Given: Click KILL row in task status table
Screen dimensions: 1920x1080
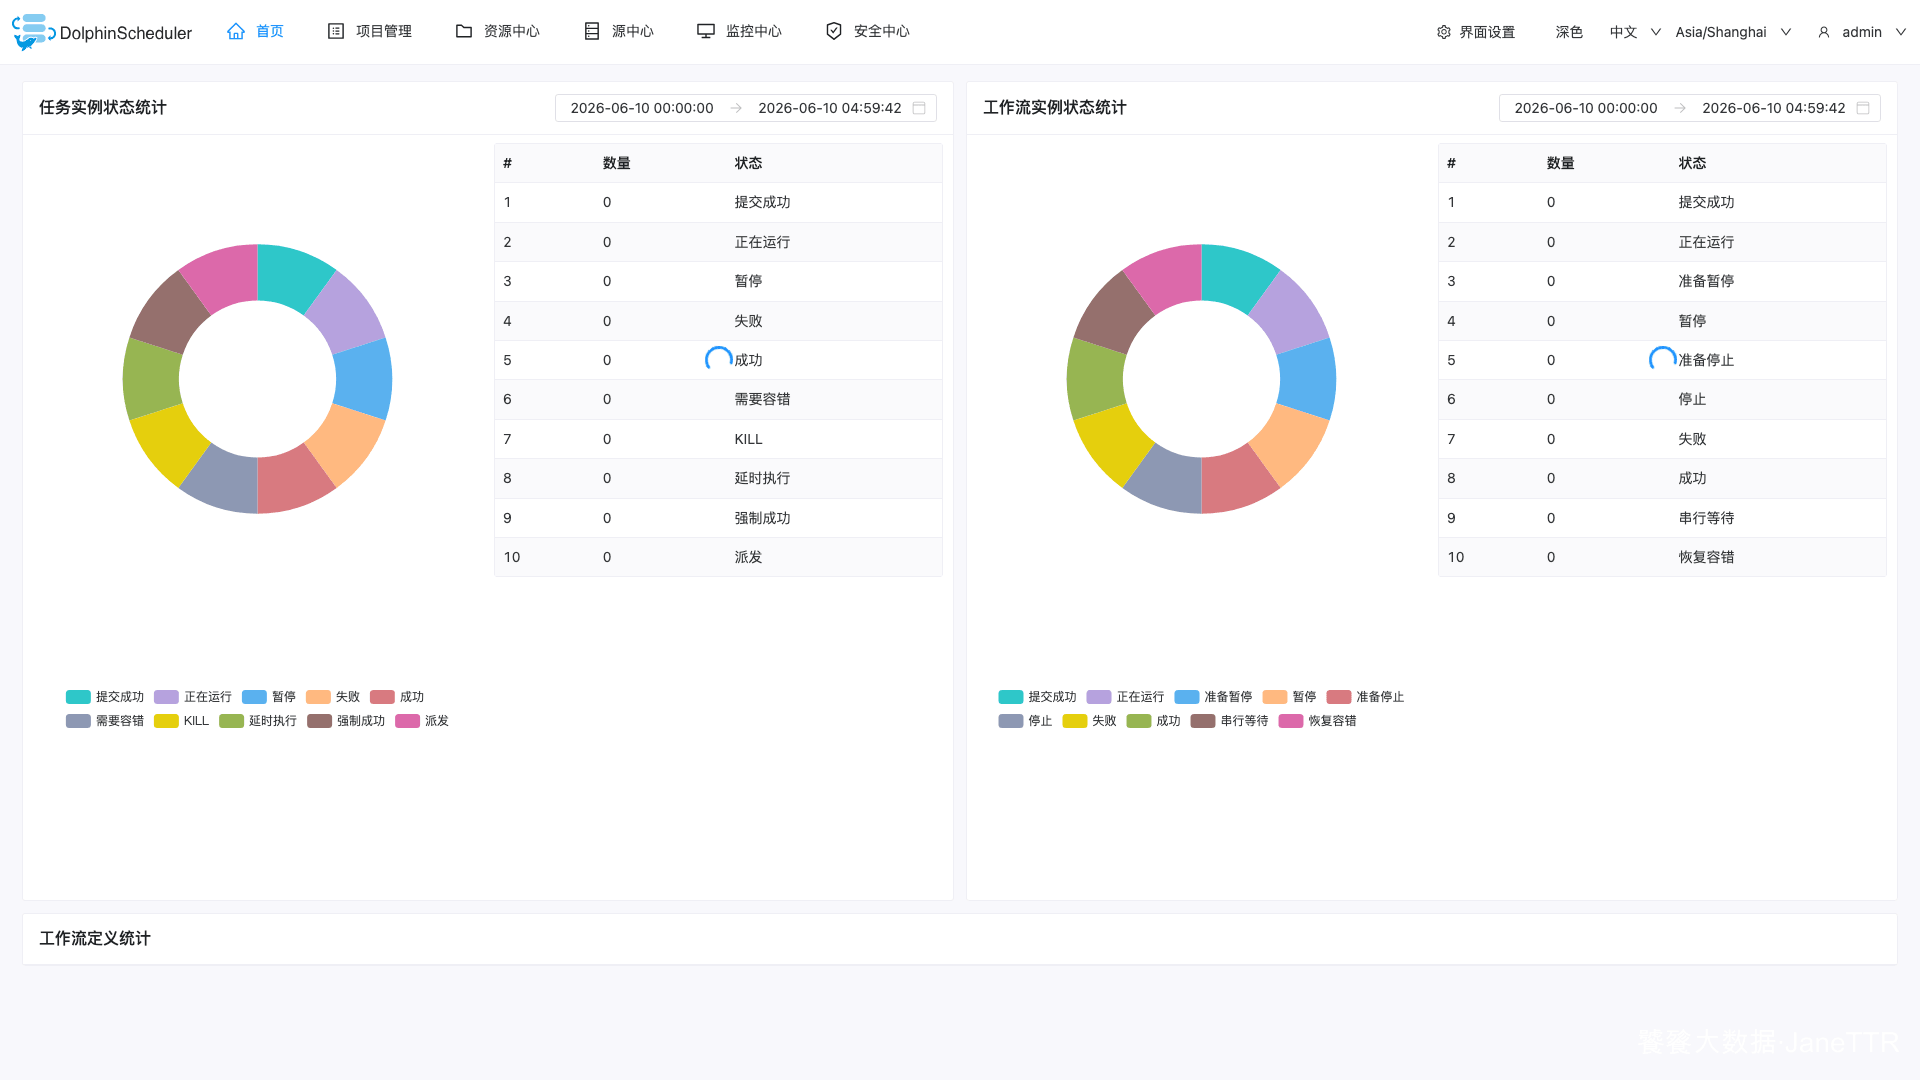Looking at the screenshot, I should (x=718, y=439).
